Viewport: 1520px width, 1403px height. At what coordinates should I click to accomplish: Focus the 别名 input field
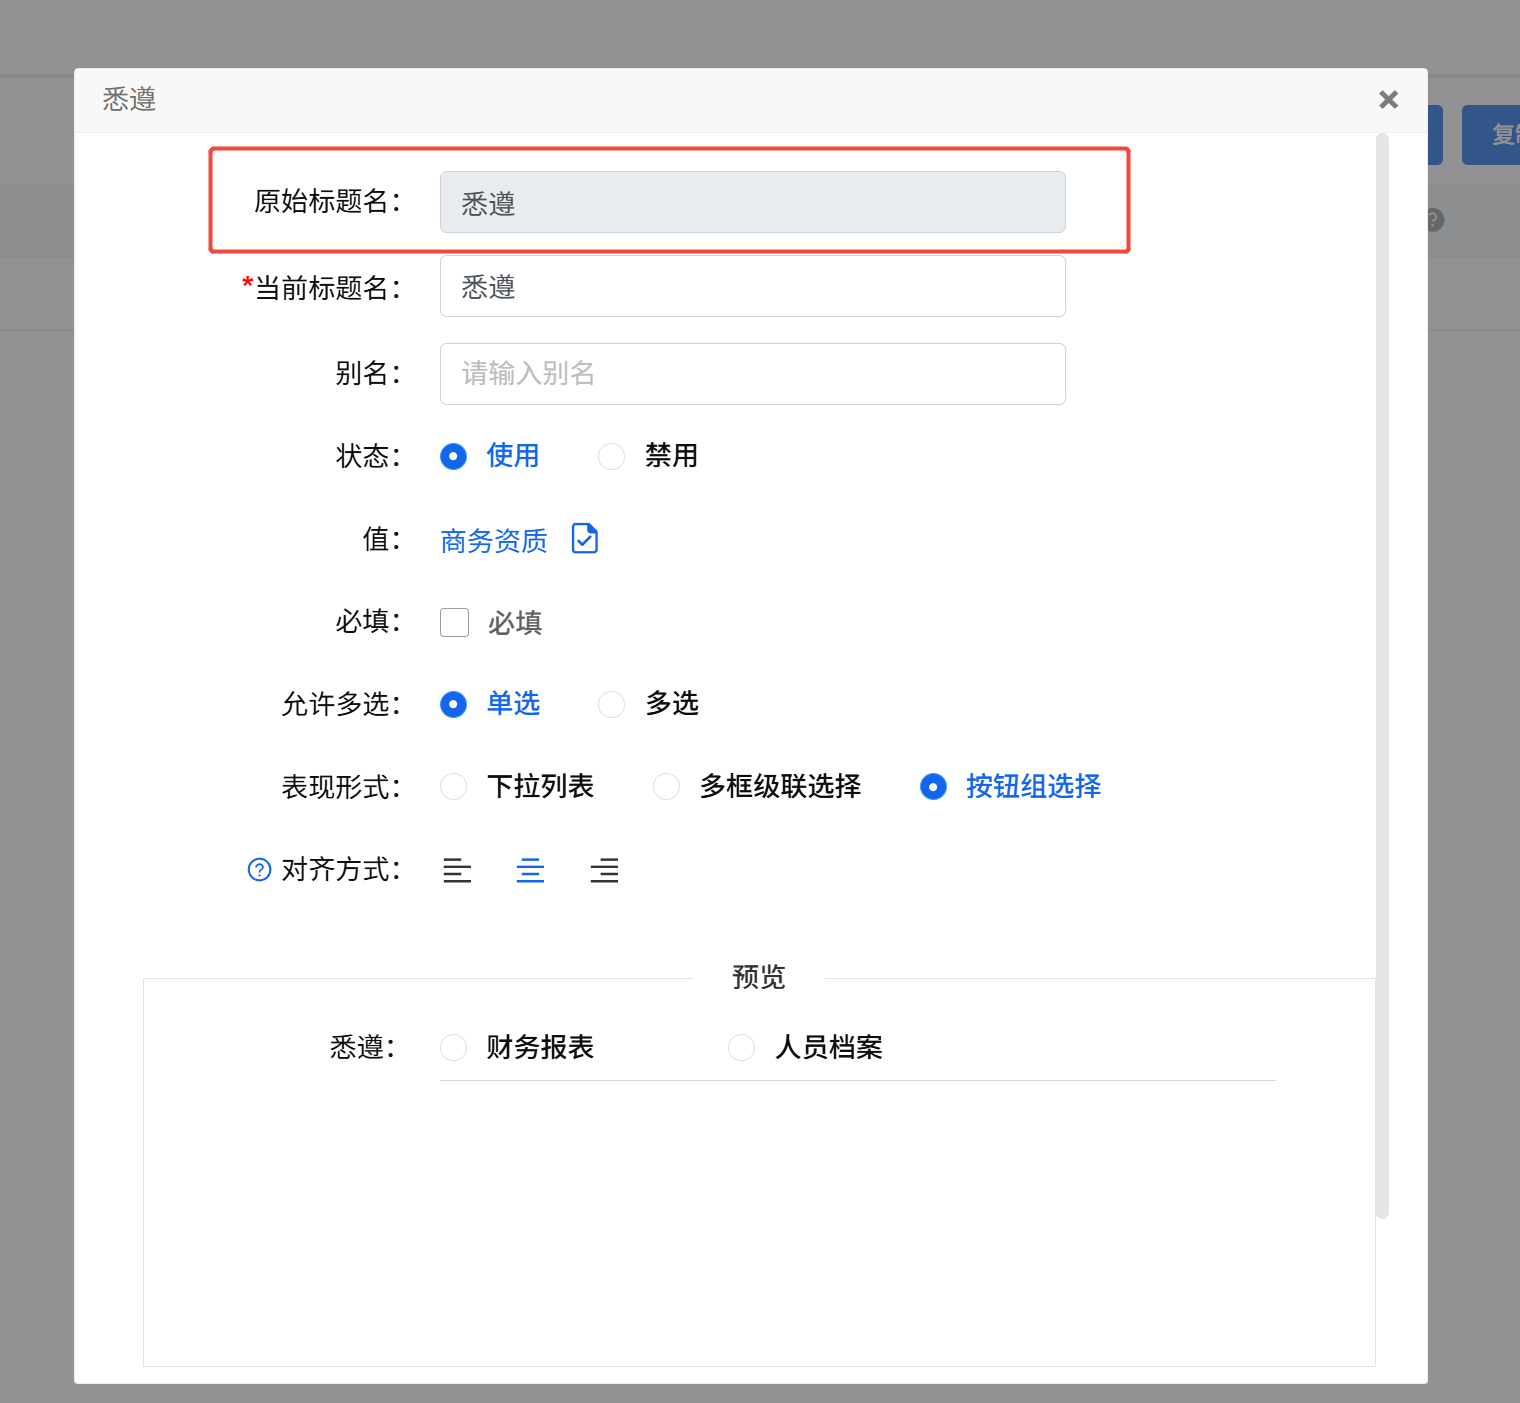point(752,374)
